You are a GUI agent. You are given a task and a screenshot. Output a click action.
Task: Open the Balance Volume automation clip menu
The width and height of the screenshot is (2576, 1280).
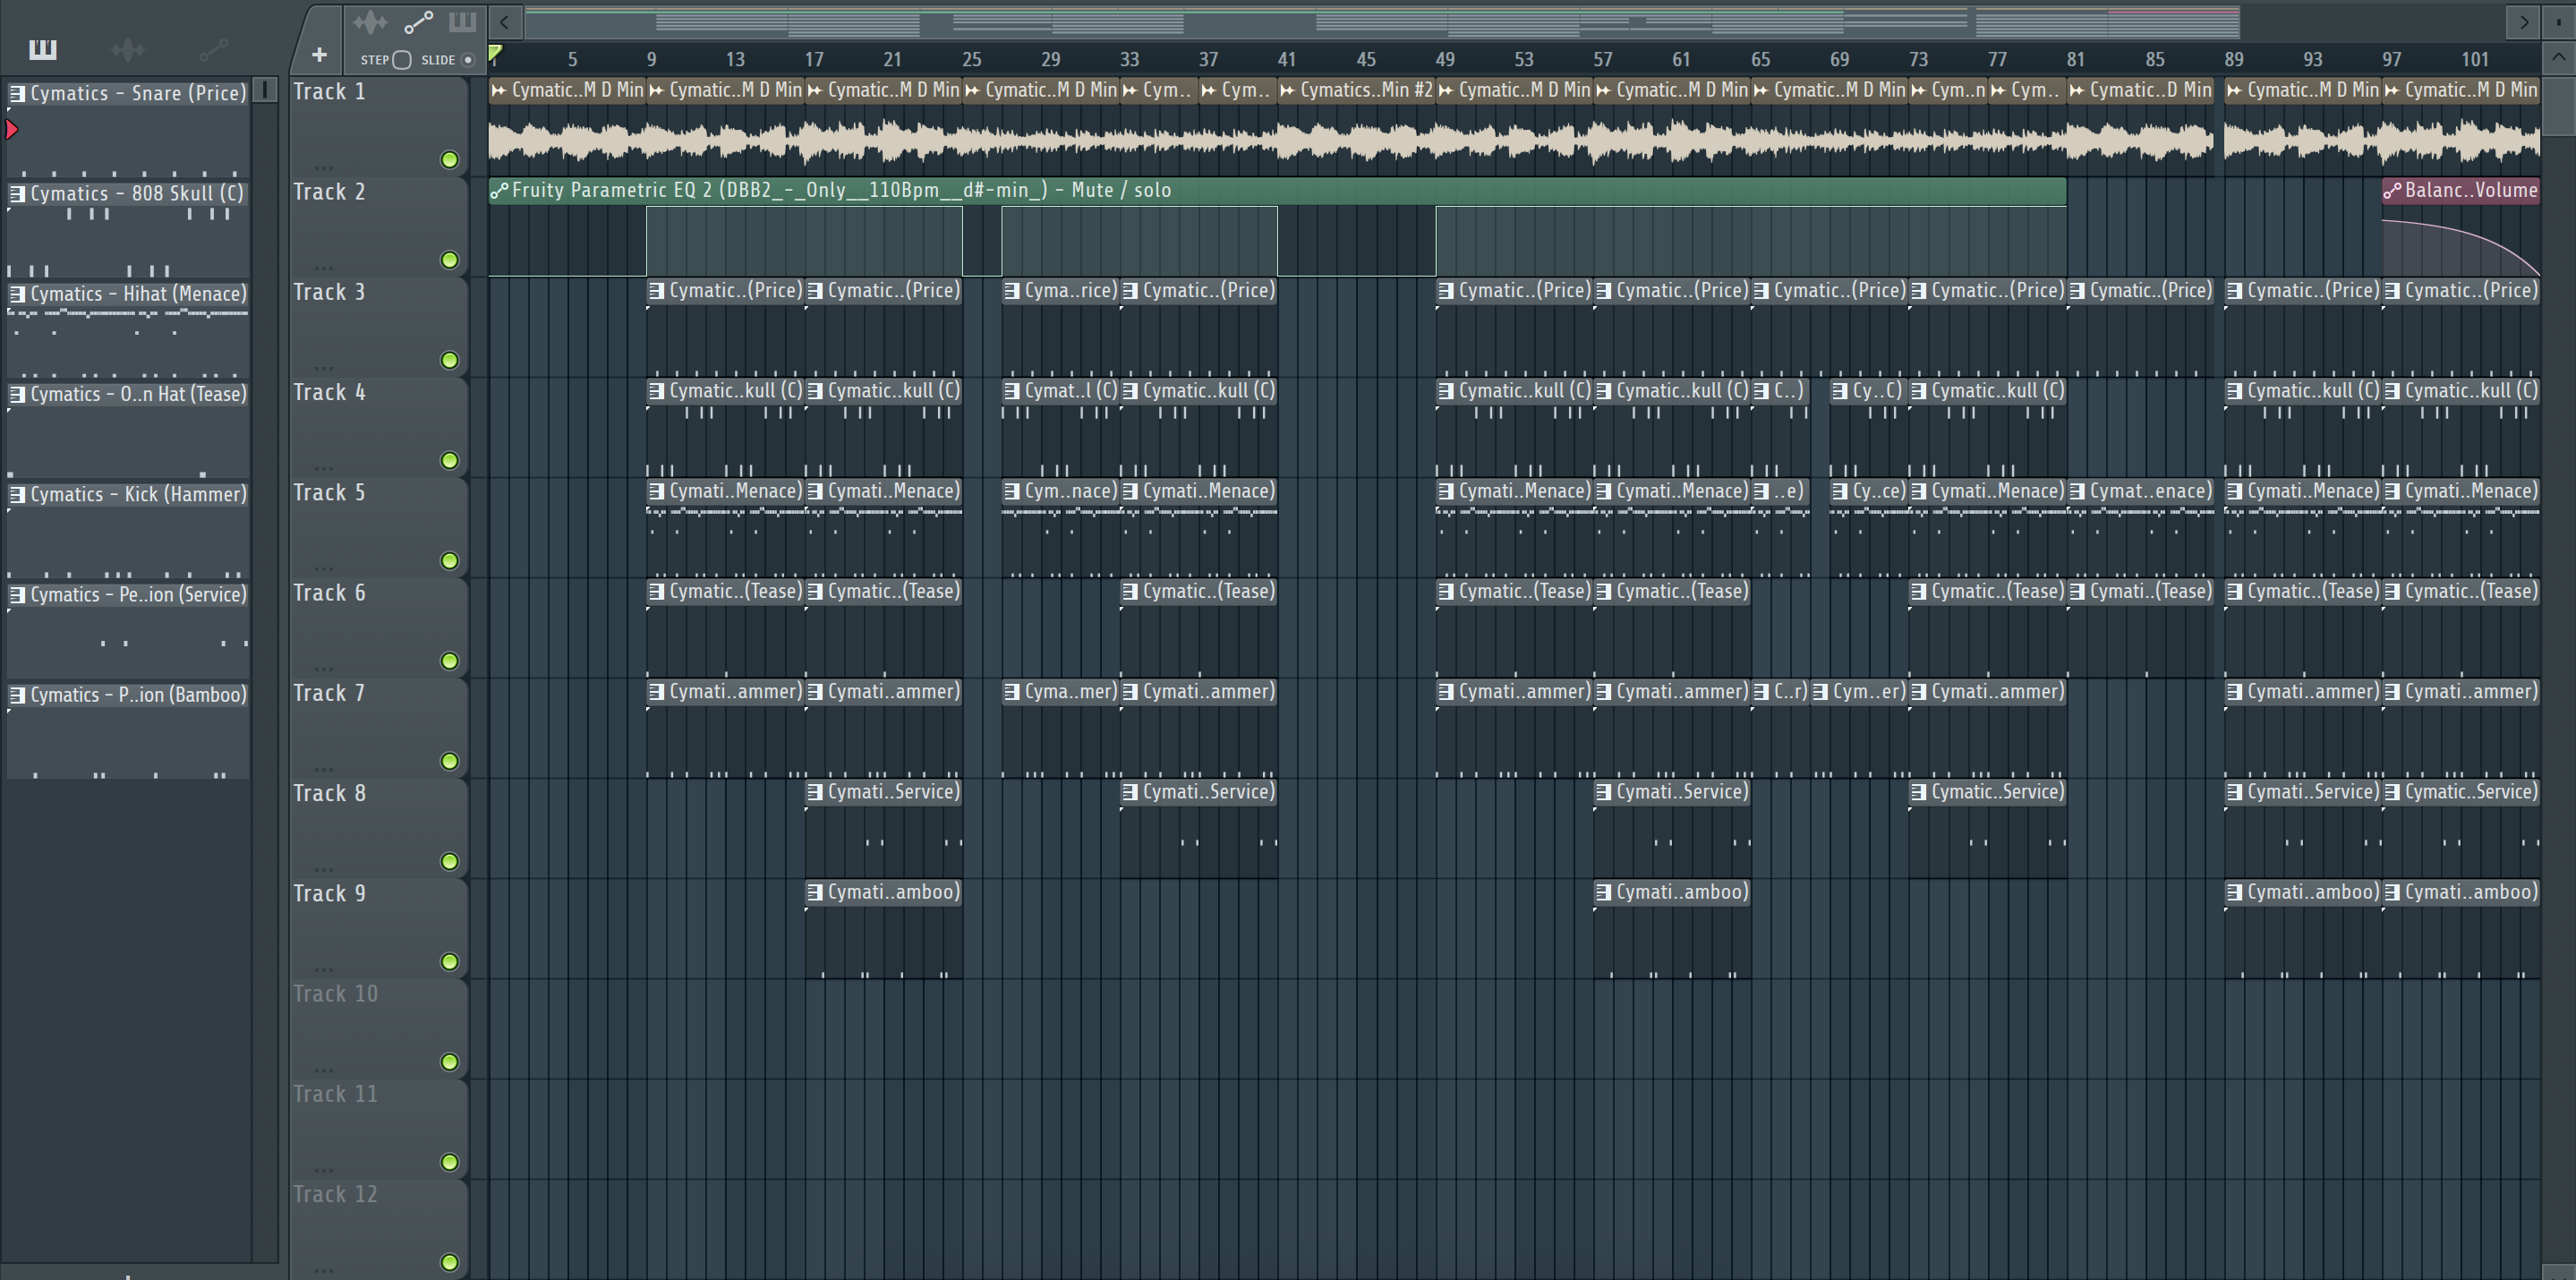(2392, 190)
